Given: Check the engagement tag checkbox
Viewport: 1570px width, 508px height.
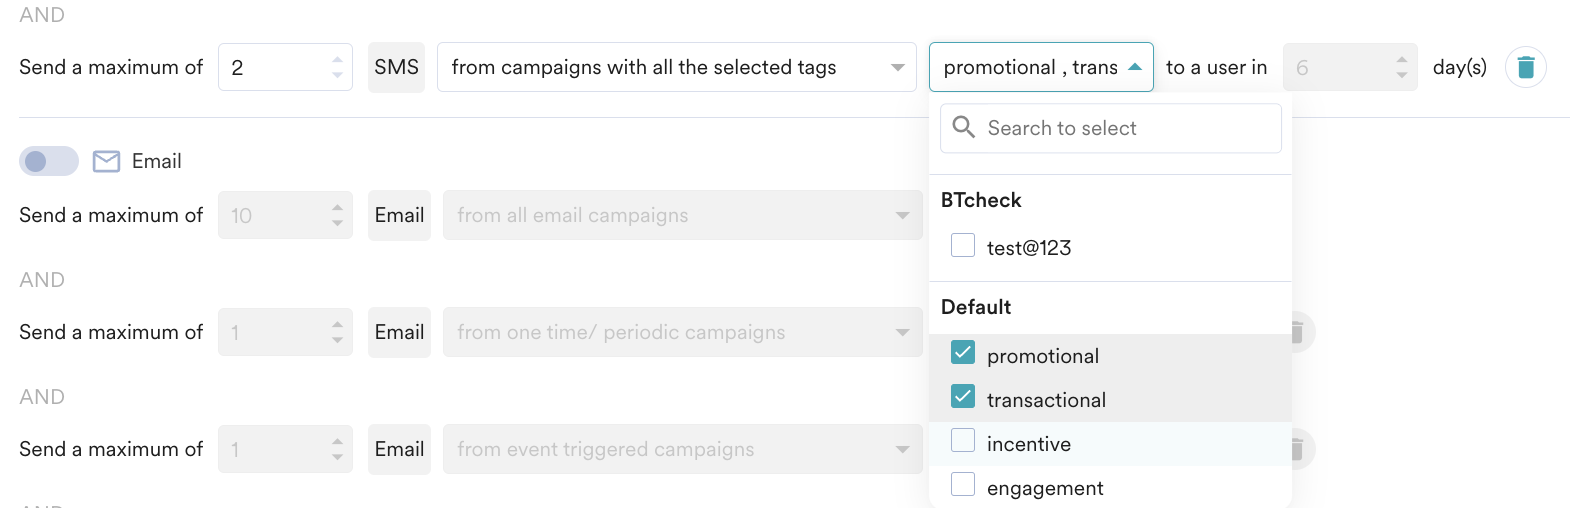Looking at the screenshot, I should point(963,485).
